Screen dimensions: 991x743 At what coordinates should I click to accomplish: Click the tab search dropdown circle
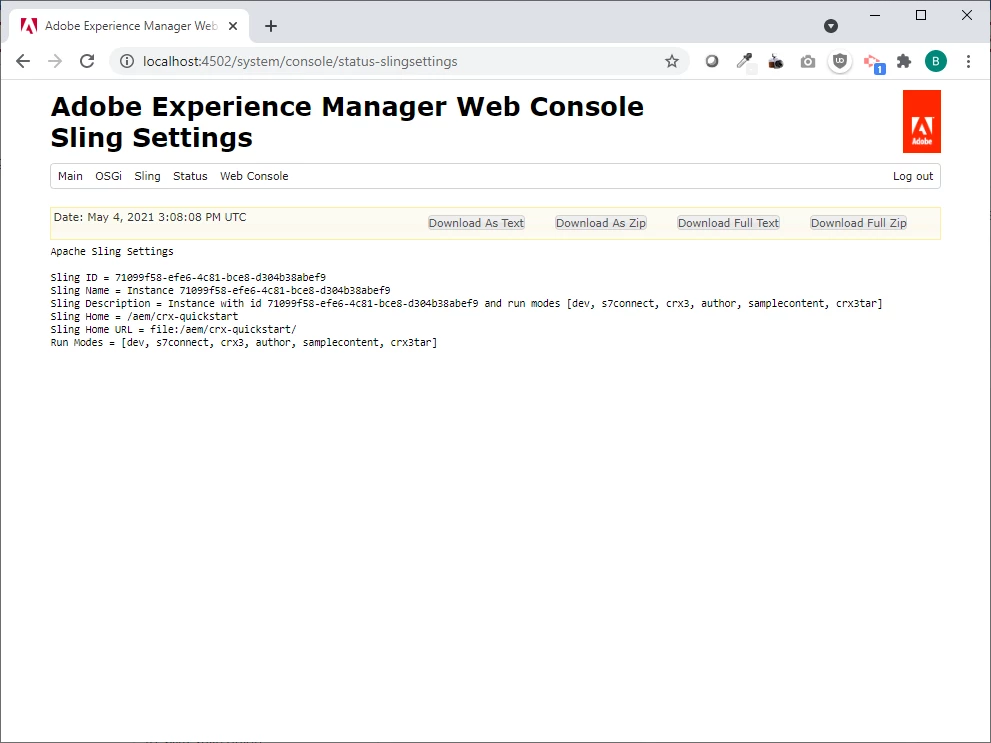click(x=831, y=26)
